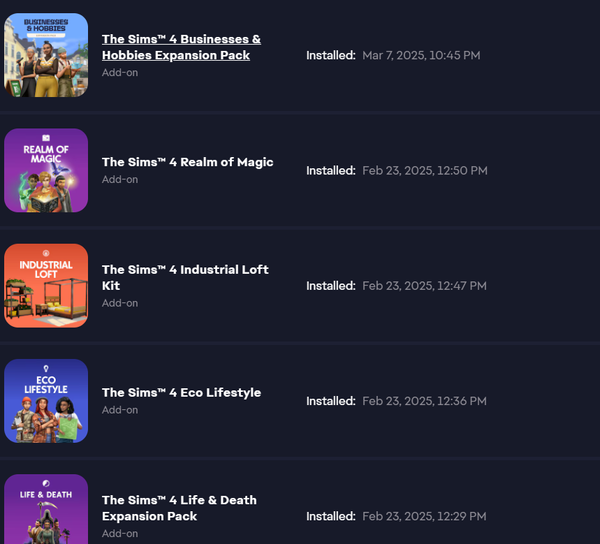Viewport: 600px width, 544px height.
Task: Click the Realm of Magic cover thumbnail
Action: (x=46, y=170)
